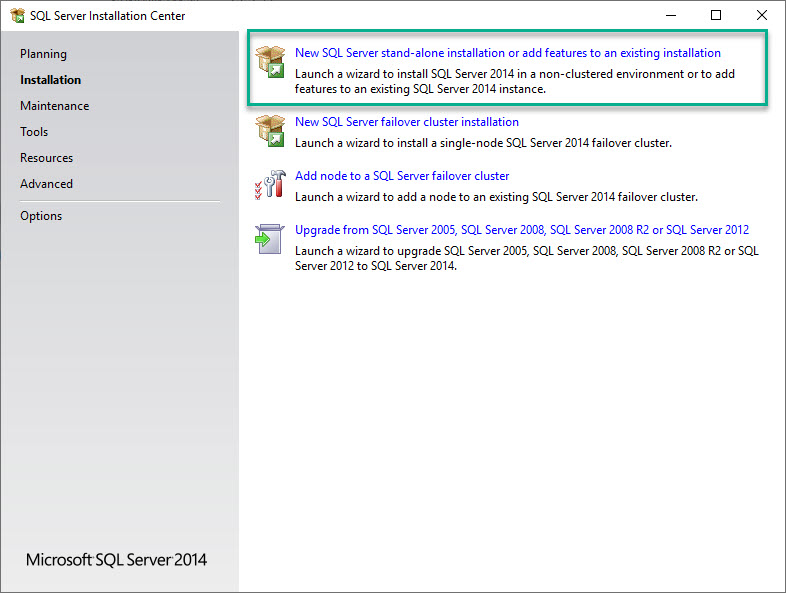Click the stand-alone installation box icon
786x593 pixels.
[270, 62]
